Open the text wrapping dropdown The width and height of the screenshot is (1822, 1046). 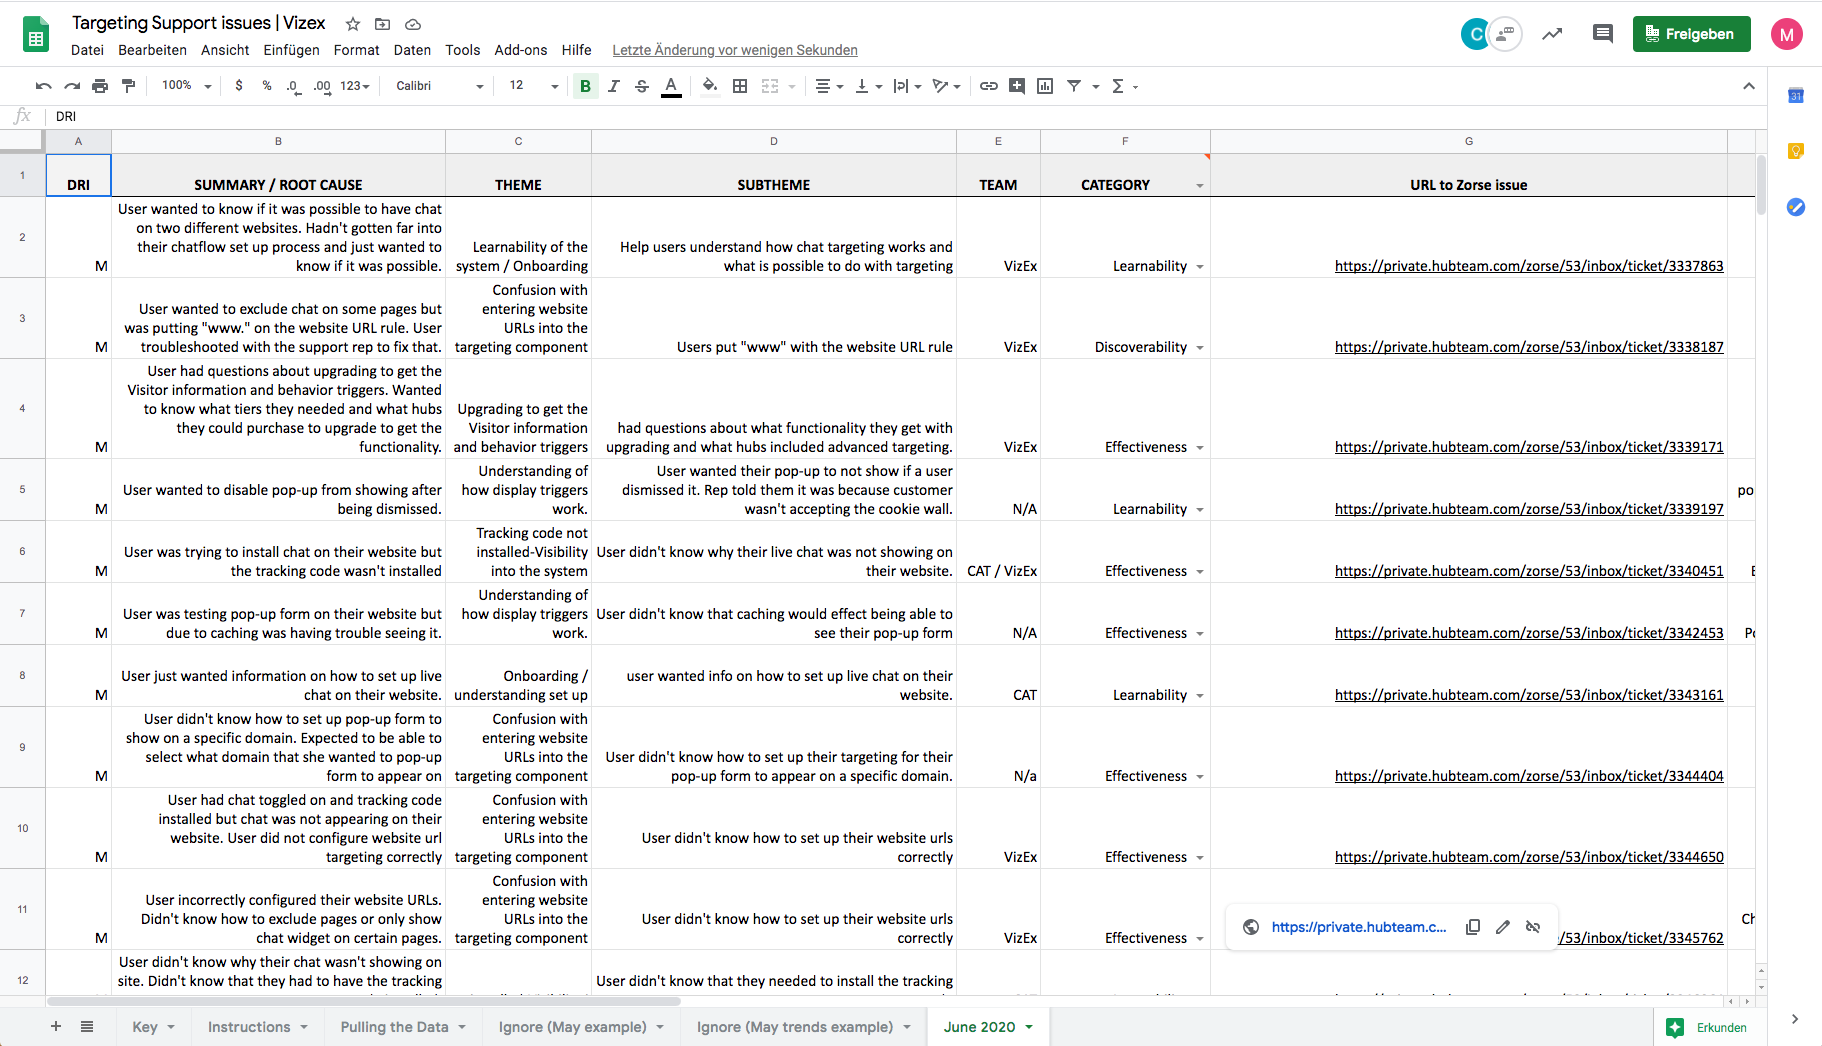907,86
